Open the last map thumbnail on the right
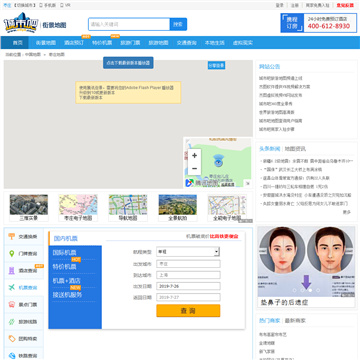Screen dimensions: 360x360 [x=227, y=208]
